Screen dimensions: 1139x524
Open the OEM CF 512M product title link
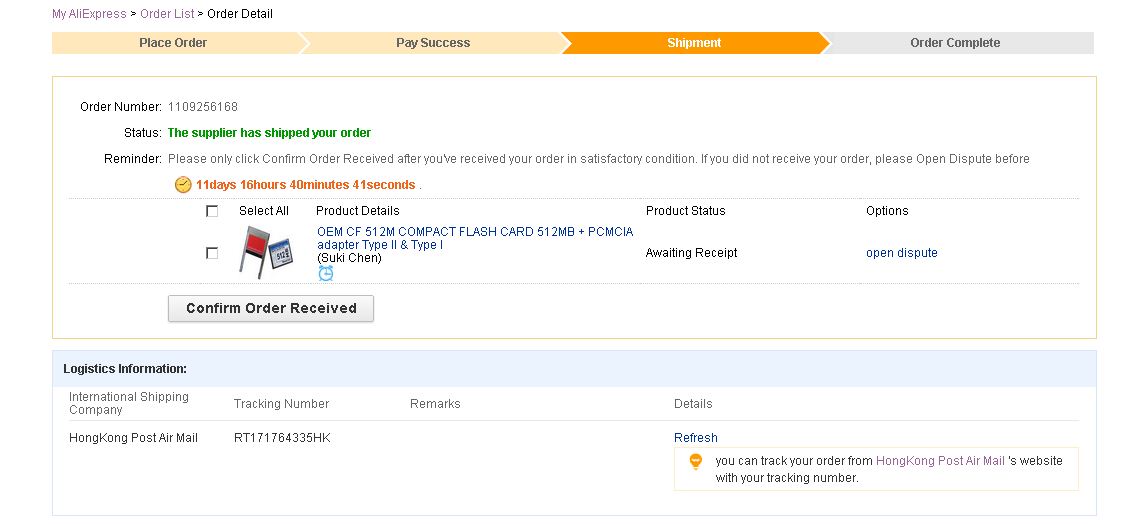474,238
